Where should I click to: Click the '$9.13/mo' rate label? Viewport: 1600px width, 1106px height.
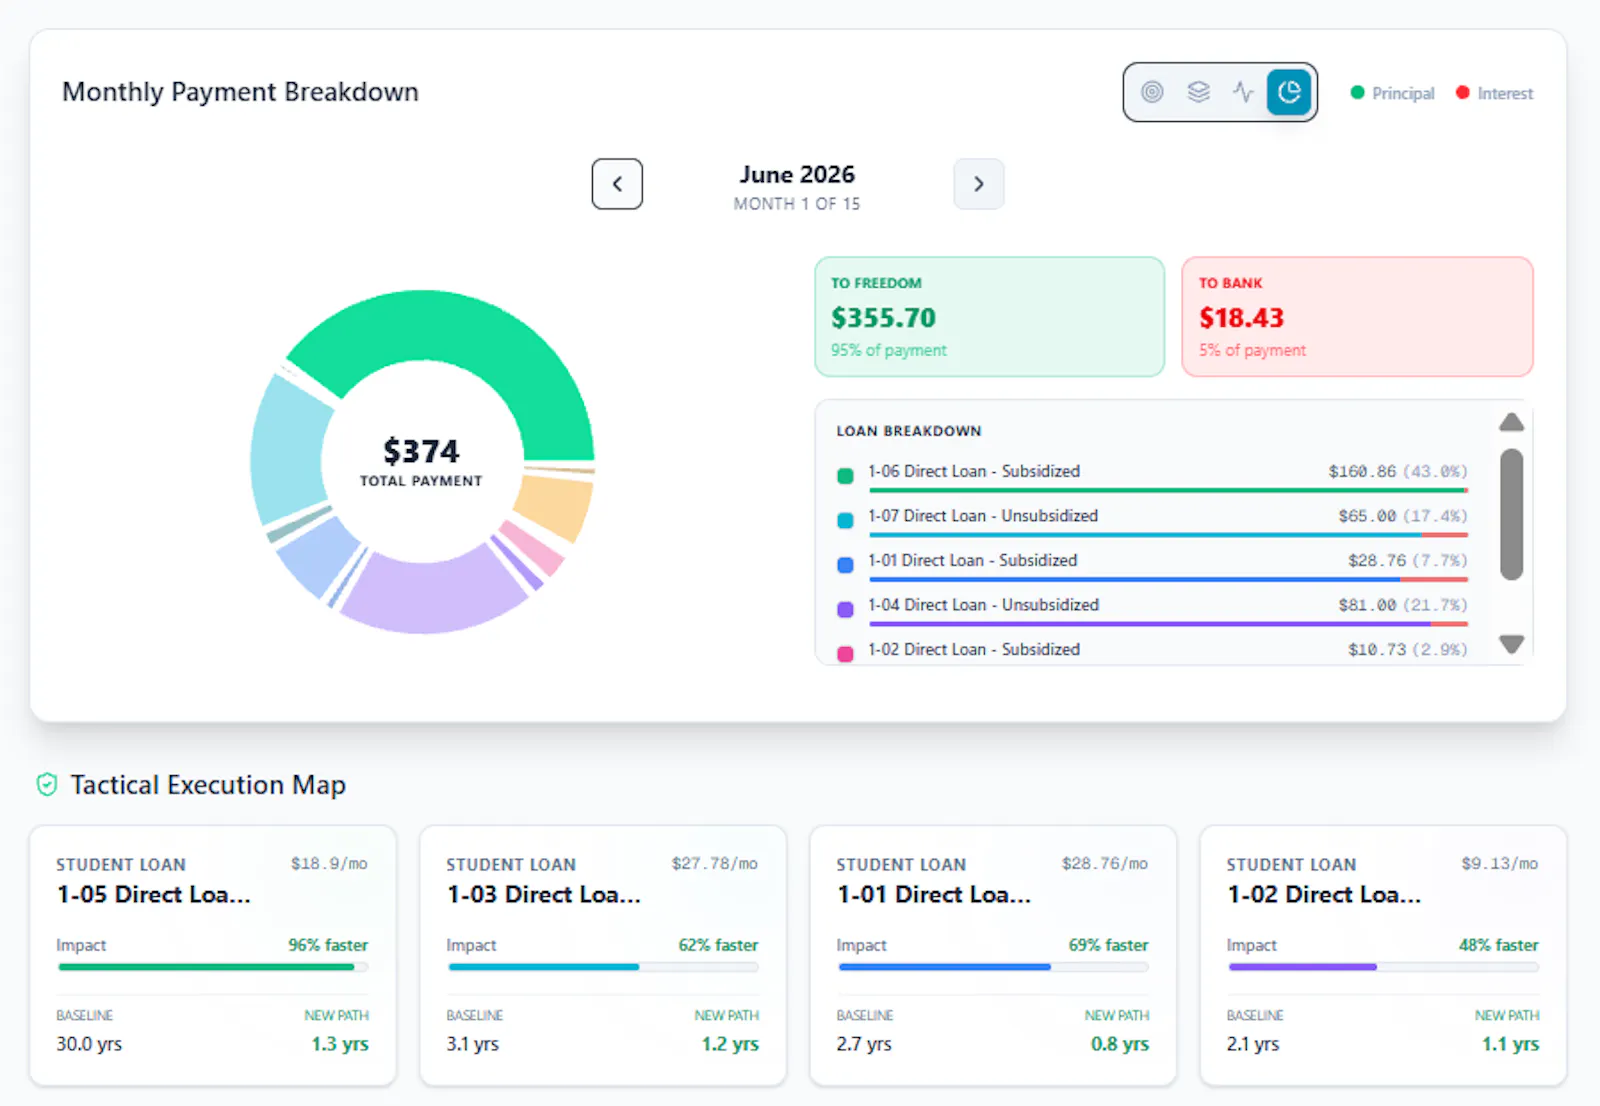click(1499, 864)
